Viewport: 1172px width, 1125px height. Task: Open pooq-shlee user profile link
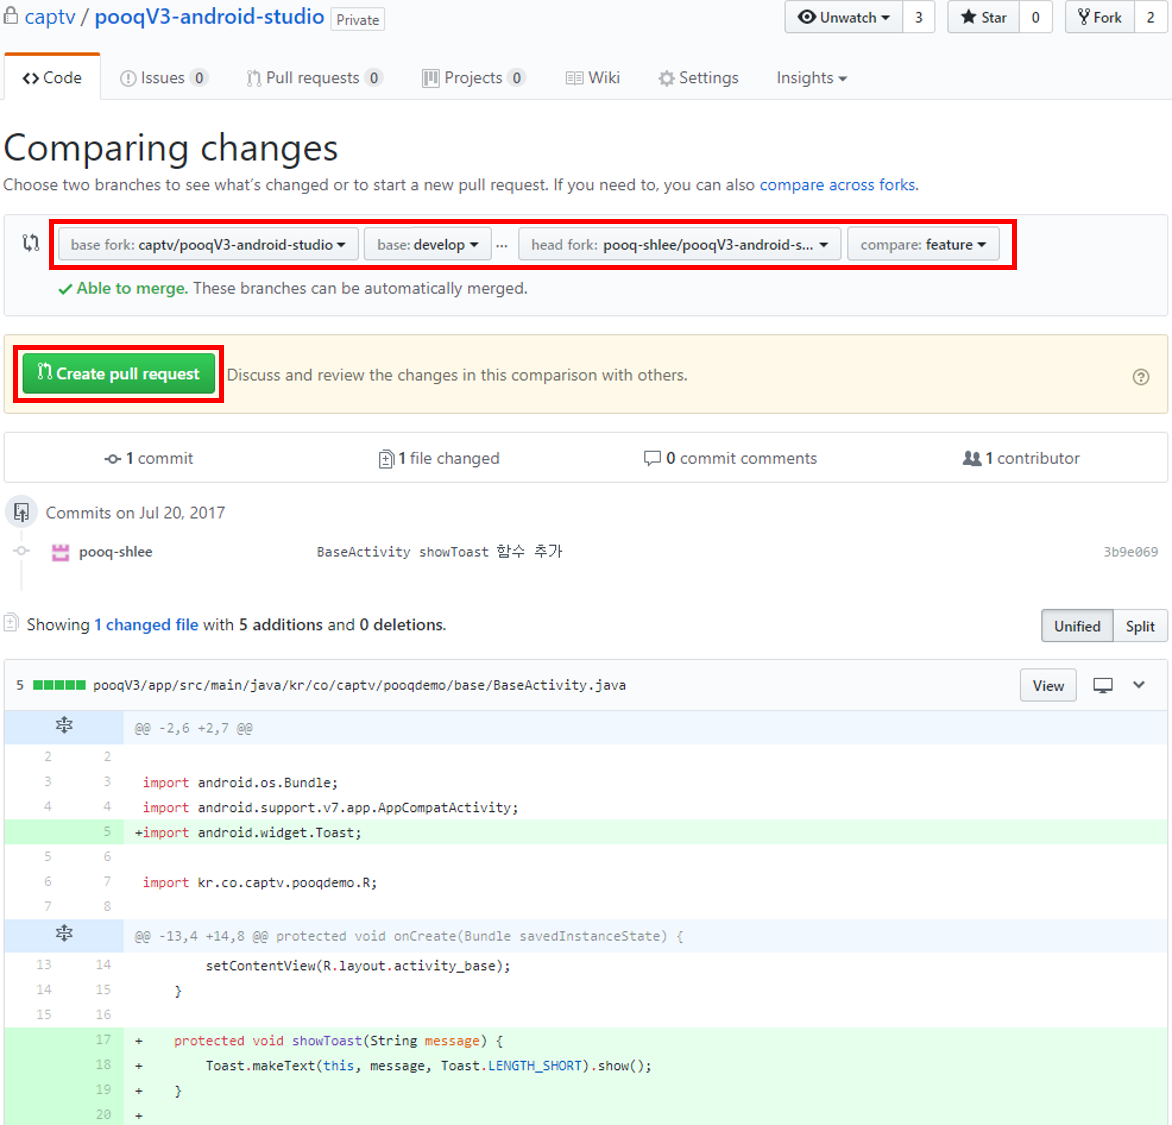[116, 552]
